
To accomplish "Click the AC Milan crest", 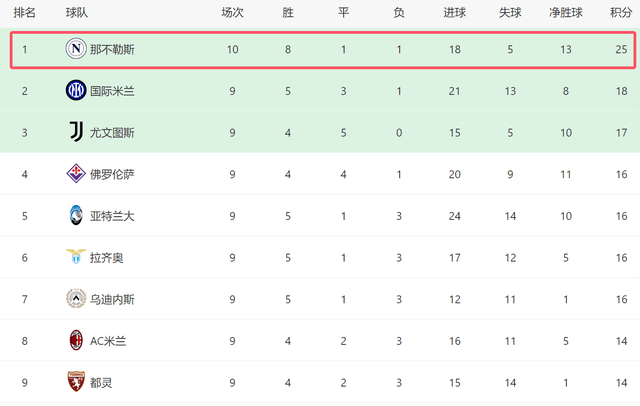I will tap(76, 340).
